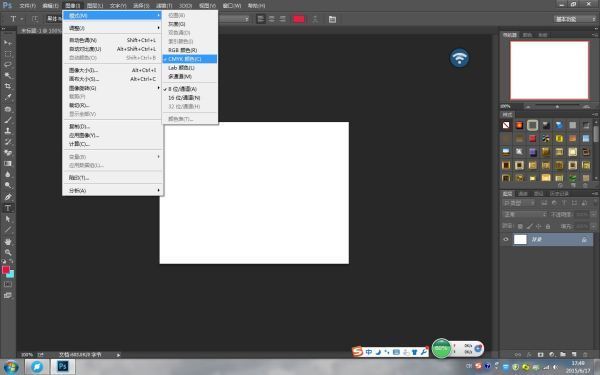600x375 pixels.
Task: Select the Clone Stamp tool
Action: click(x=8, y=131)
